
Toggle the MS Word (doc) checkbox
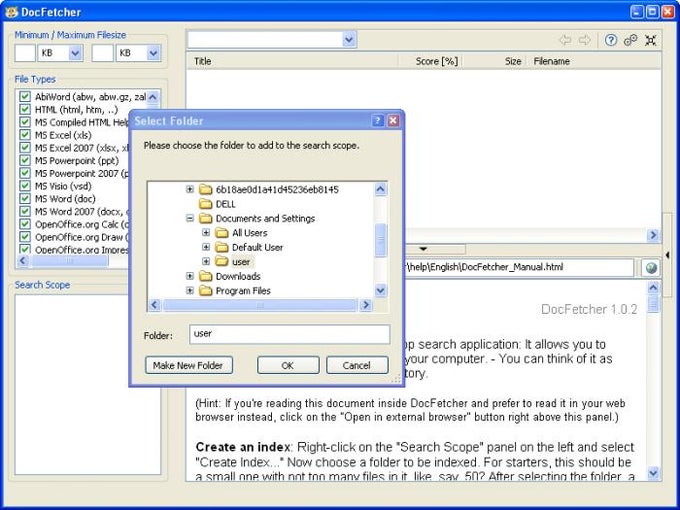click(25, 199)
